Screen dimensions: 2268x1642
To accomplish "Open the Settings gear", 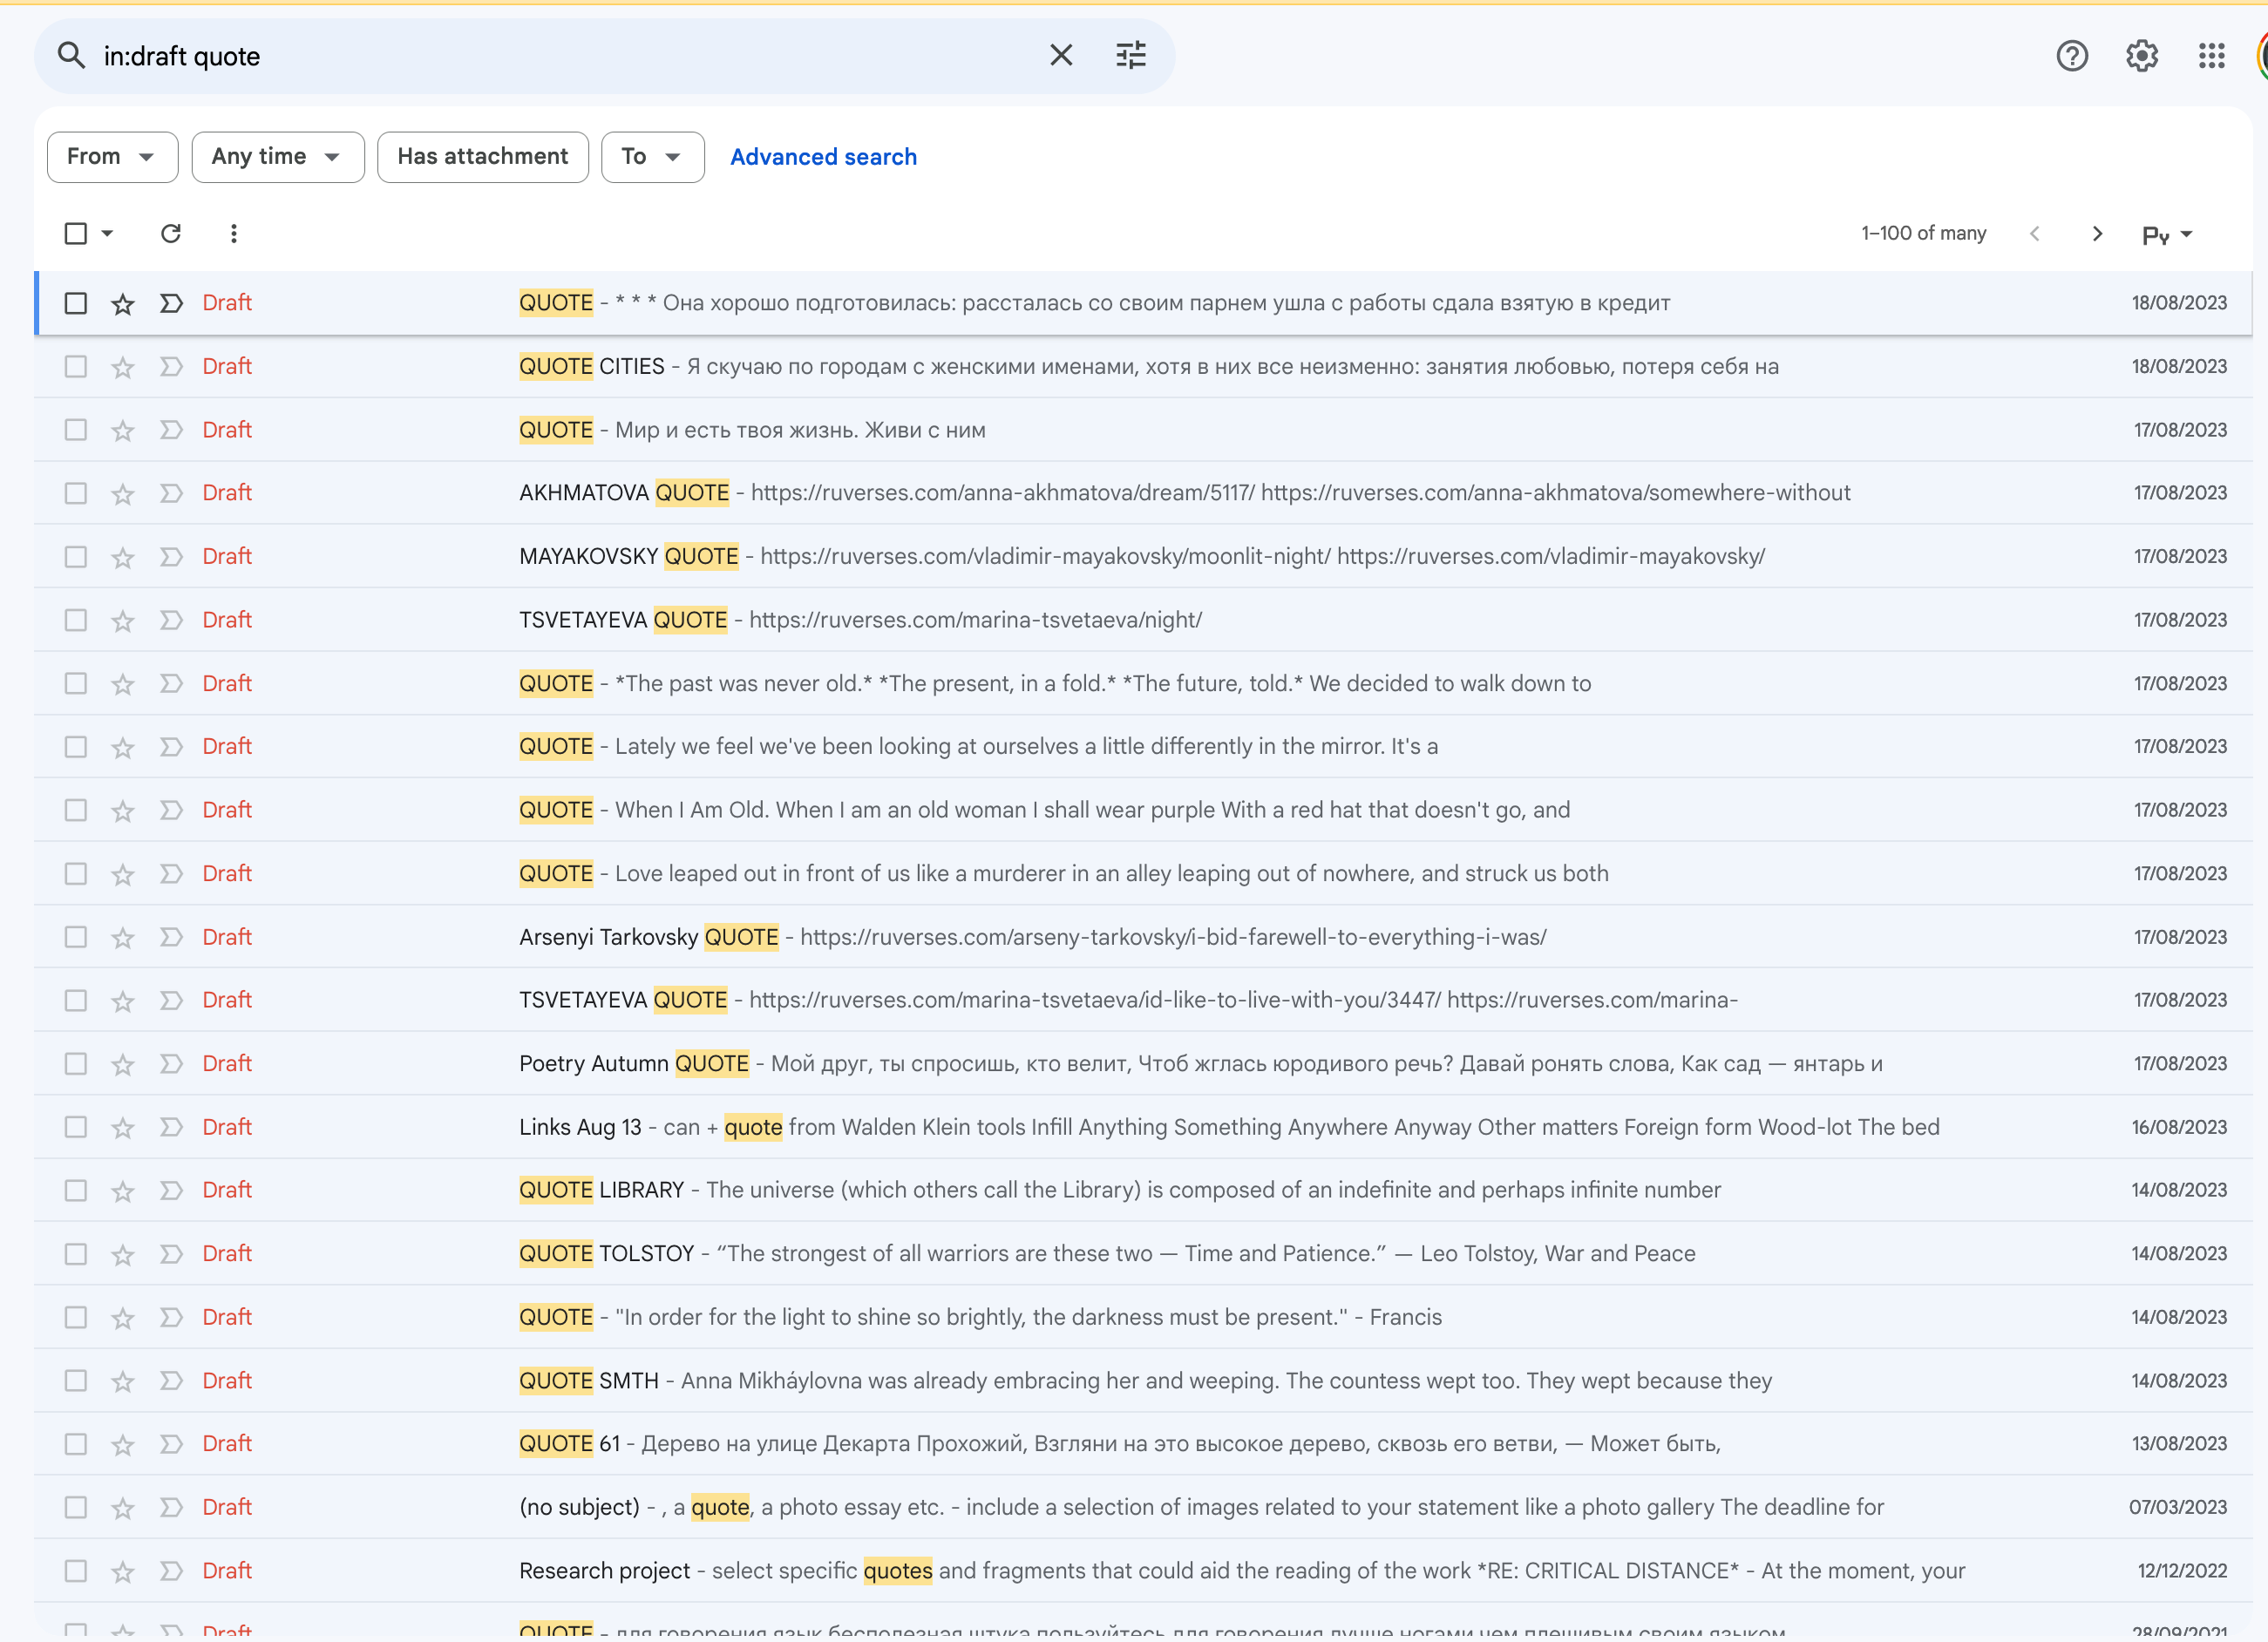I will pos(2141,55).
